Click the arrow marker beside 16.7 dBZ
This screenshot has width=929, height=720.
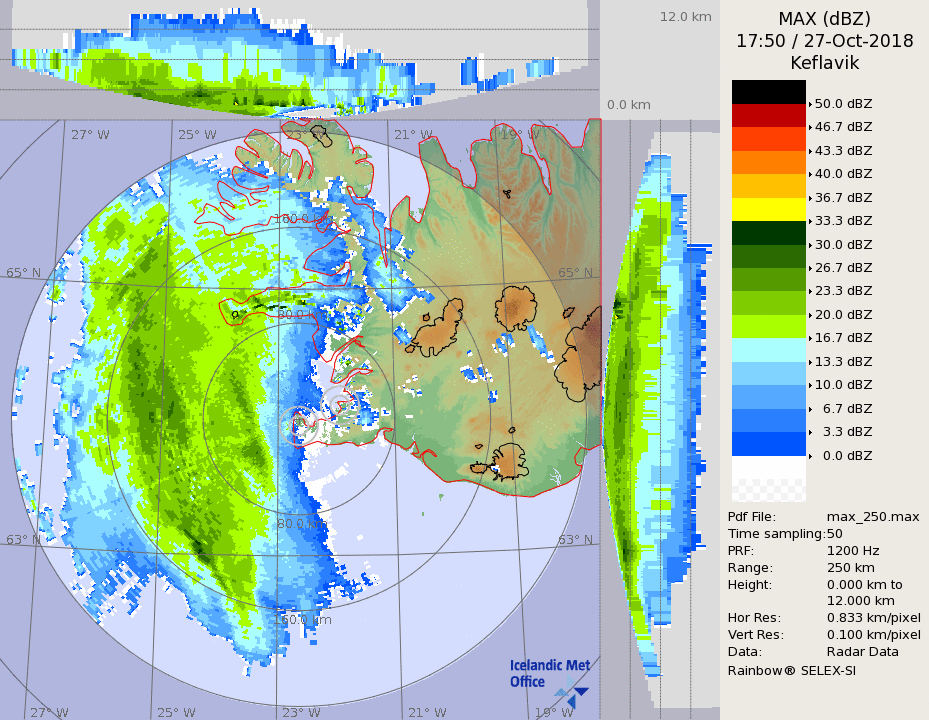[x=811, y=338]
